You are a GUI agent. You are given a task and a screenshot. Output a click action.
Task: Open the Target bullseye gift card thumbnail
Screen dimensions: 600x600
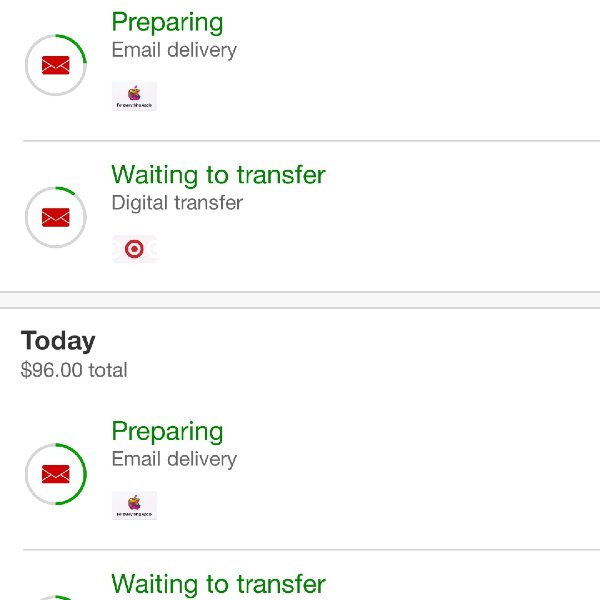point(134,249)
